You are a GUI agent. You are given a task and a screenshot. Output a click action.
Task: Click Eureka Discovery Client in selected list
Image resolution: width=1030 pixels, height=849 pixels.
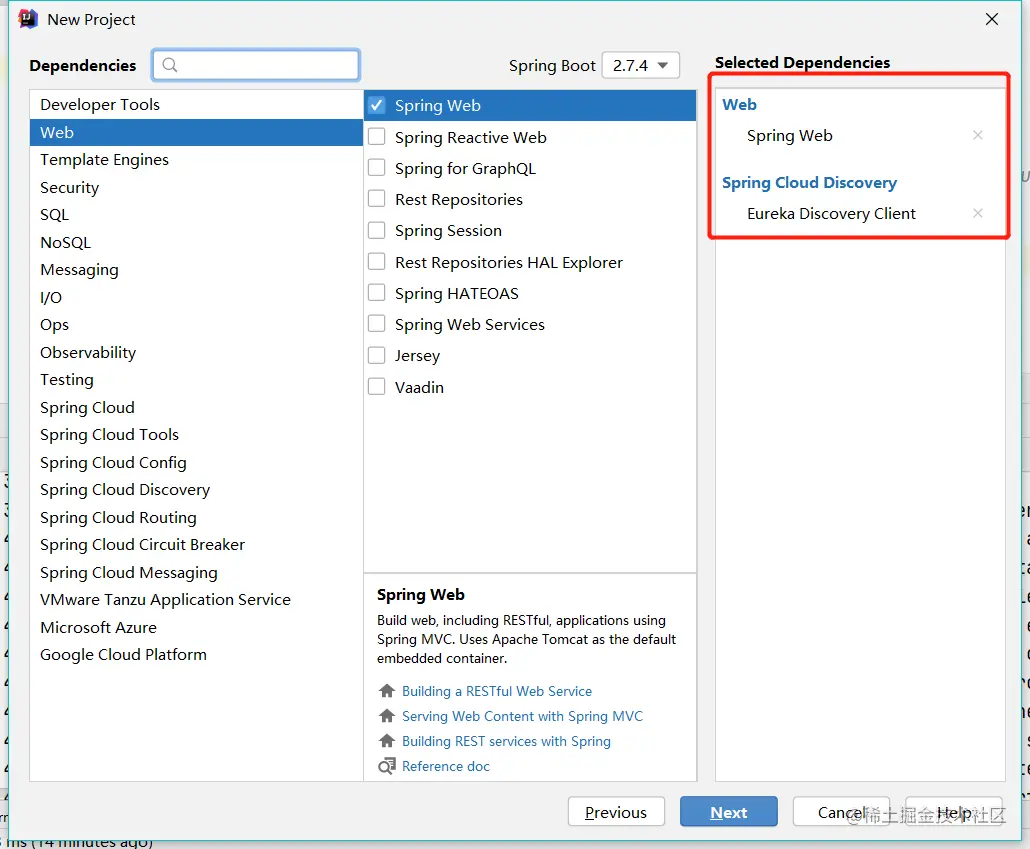click(x=831, y=214)
